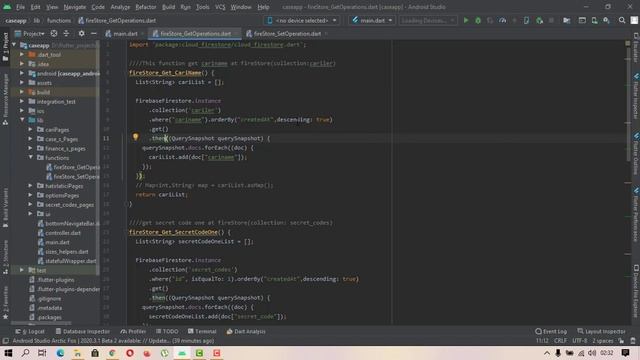Viewport: 640px width, 360px height.
Task: Open the AVD device manager phone icon
Action: 594,20
